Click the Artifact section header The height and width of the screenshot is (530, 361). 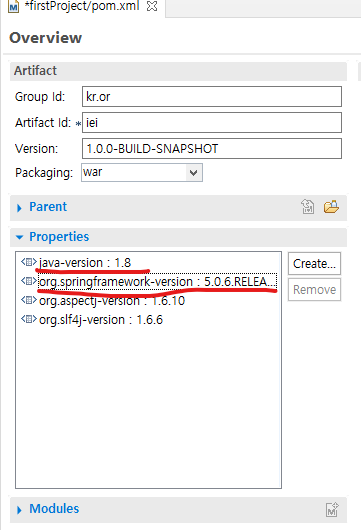(x=178, y=71)
